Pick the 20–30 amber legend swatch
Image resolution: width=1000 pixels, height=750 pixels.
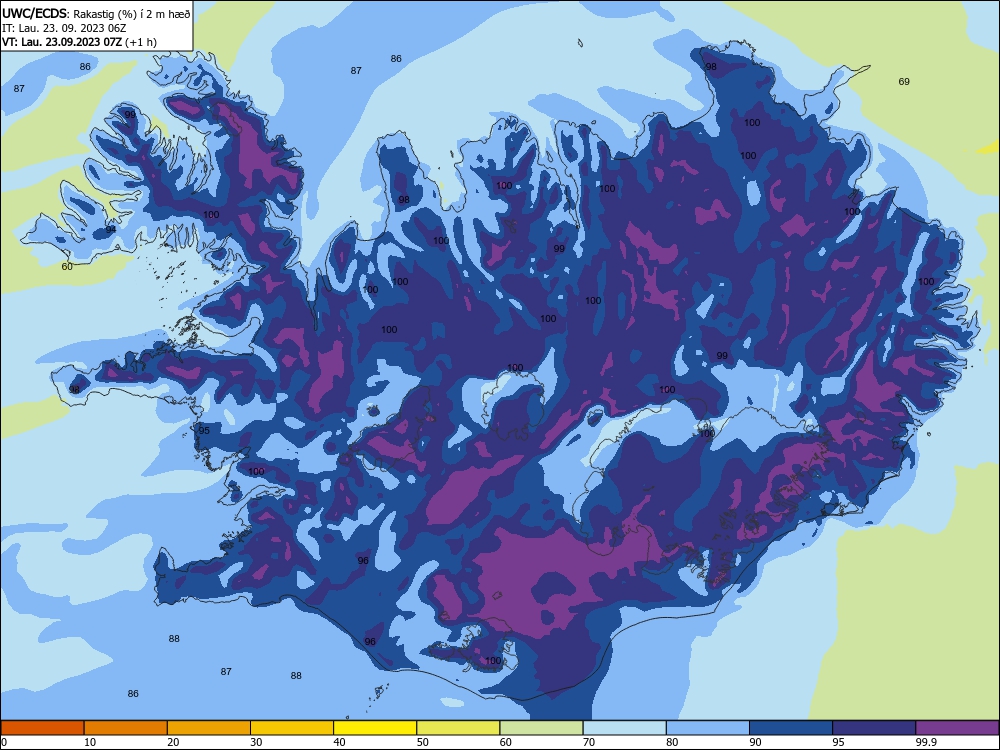(209, 728)
